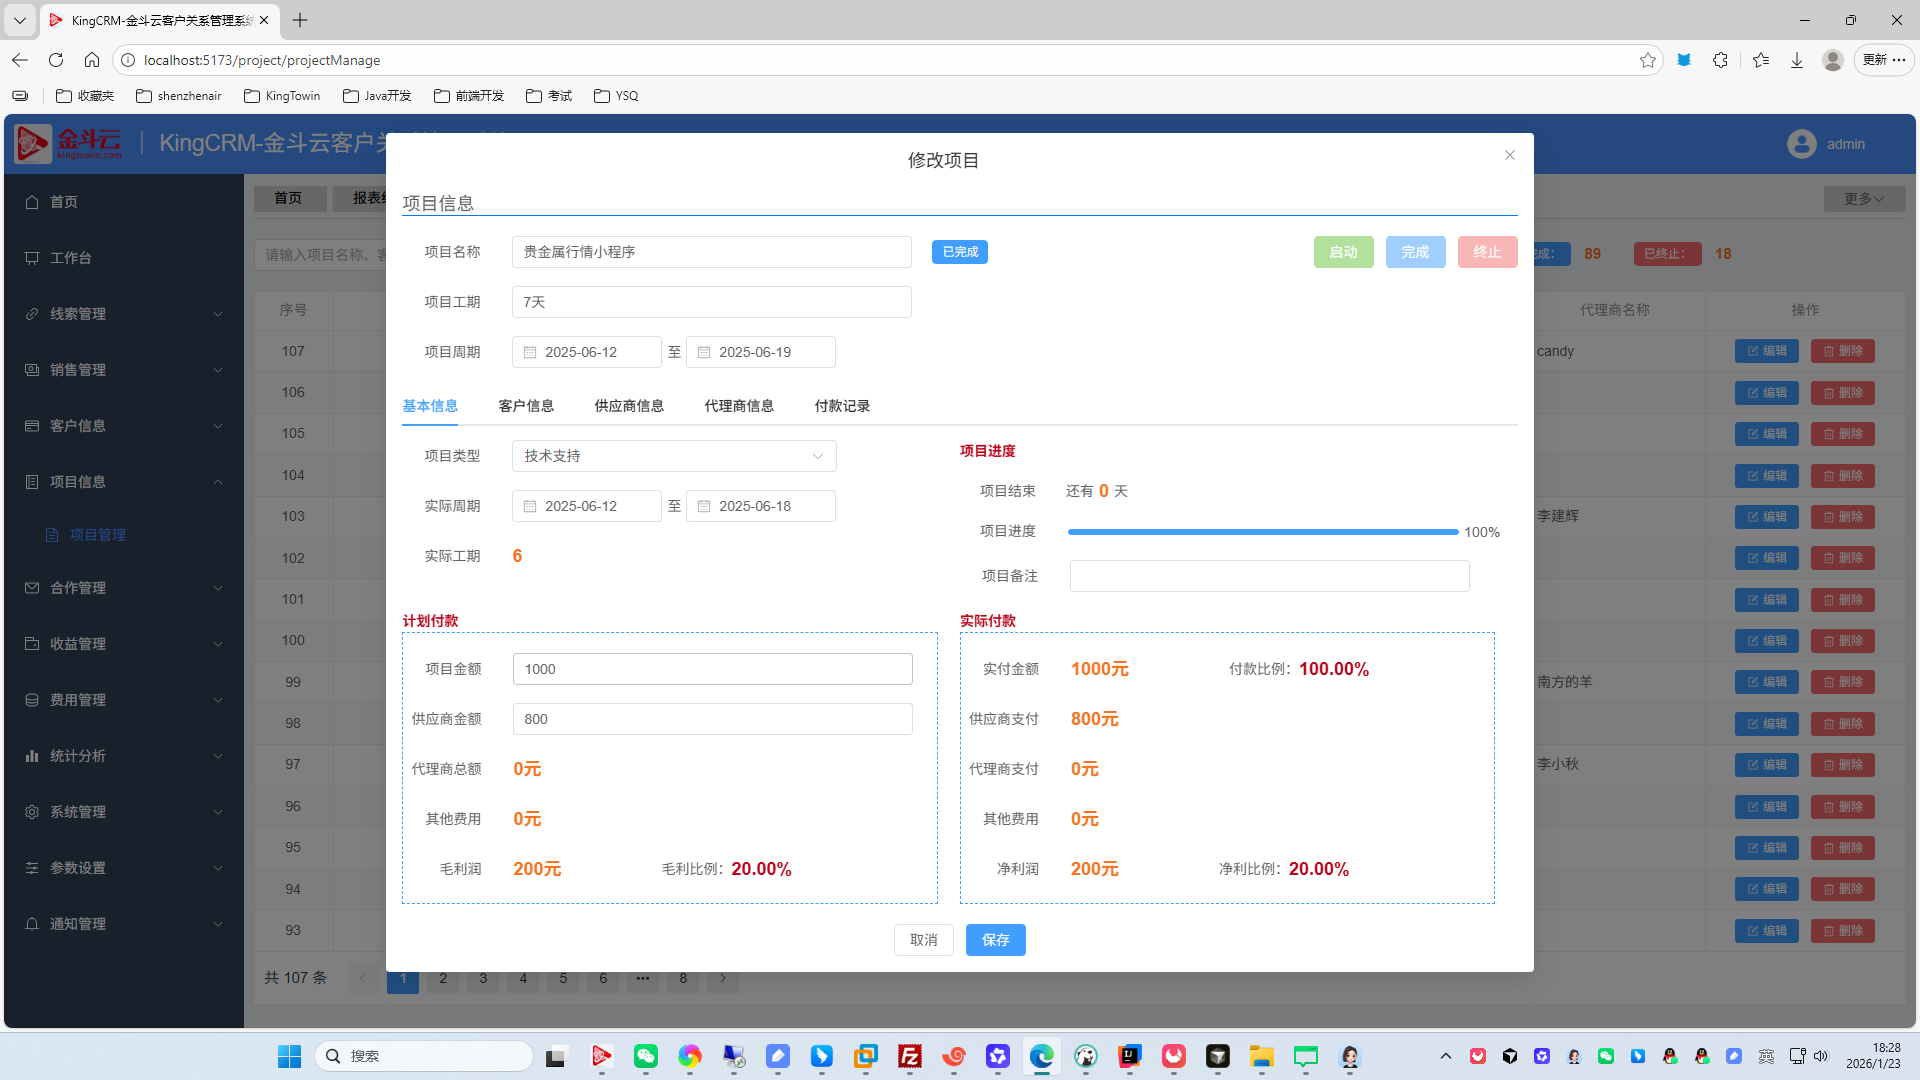Click the blue 保存 button

point(995,940)
